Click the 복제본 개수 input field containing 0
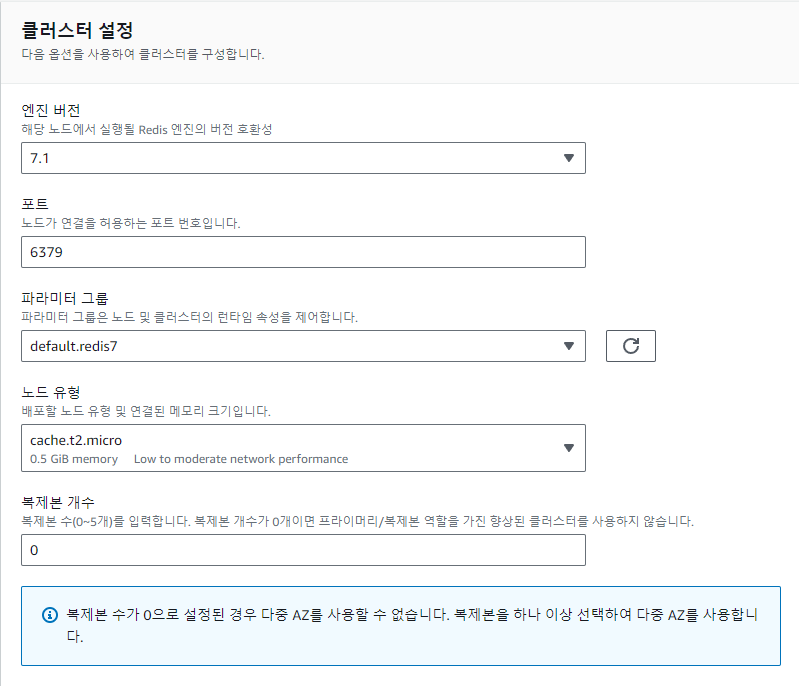This screenshot has height=686, width=799. point(303,550)
